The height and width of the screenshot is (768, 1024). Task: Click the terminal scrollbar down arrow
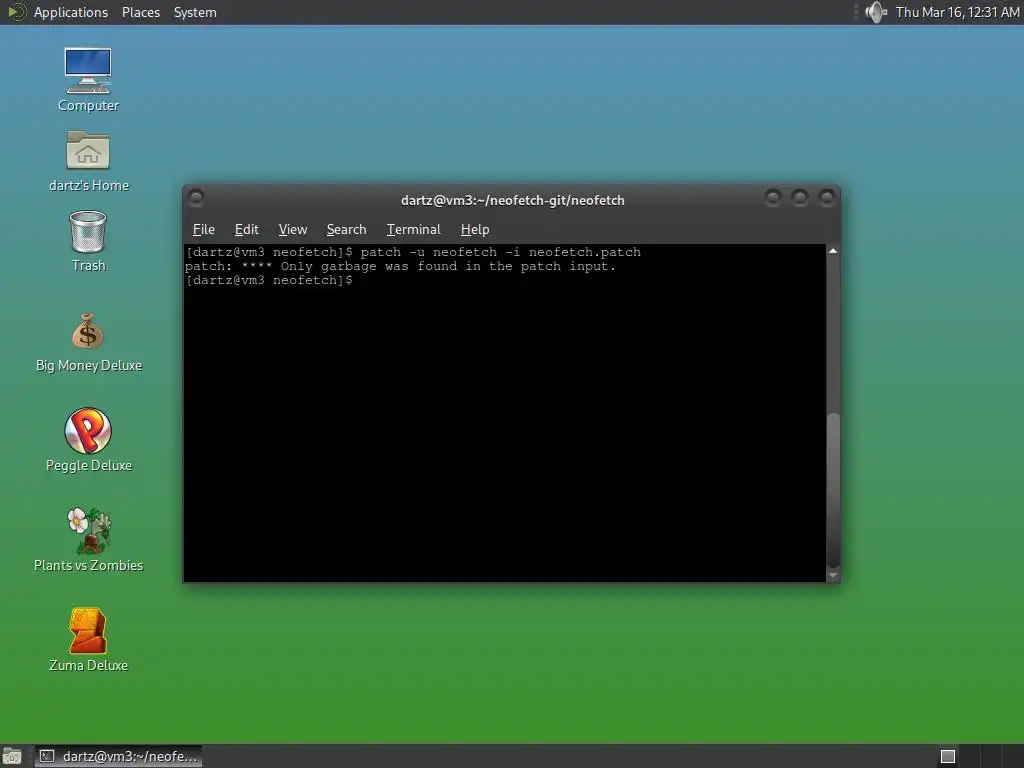(x=833, y=575)
